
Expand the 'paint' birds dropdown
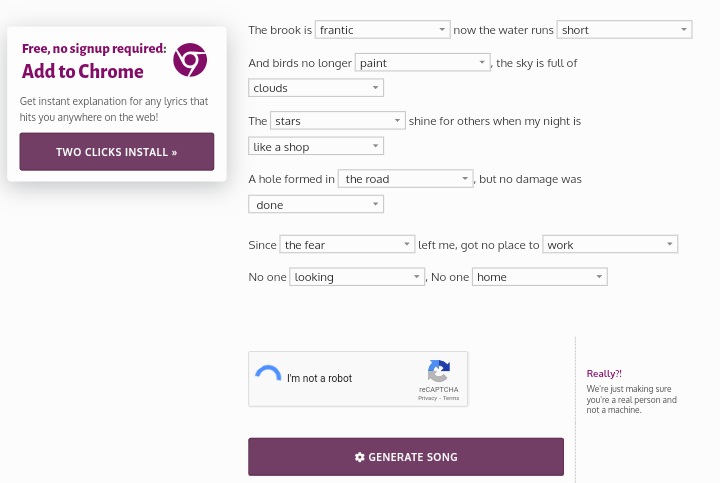tap(422, 63)
